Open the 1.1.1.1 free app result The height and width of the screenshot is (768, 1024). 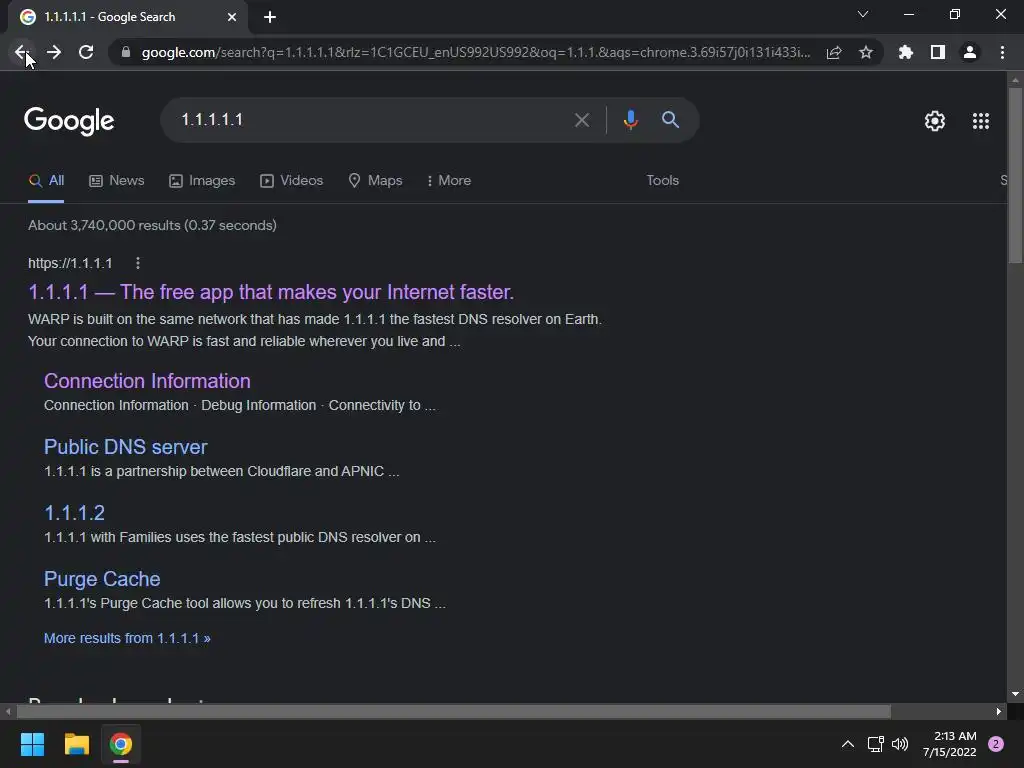point(271,292)
